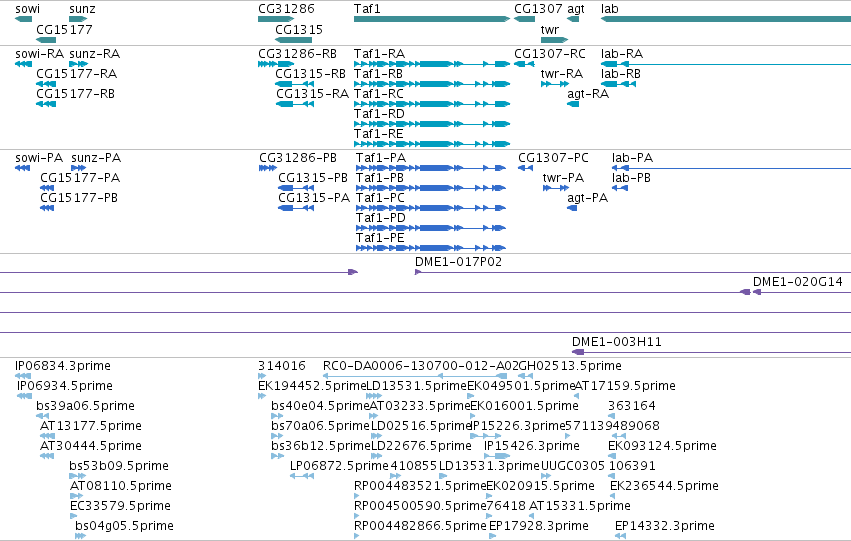
Task: Open protein CG15177-PA label
Action: tap(80, 178)
